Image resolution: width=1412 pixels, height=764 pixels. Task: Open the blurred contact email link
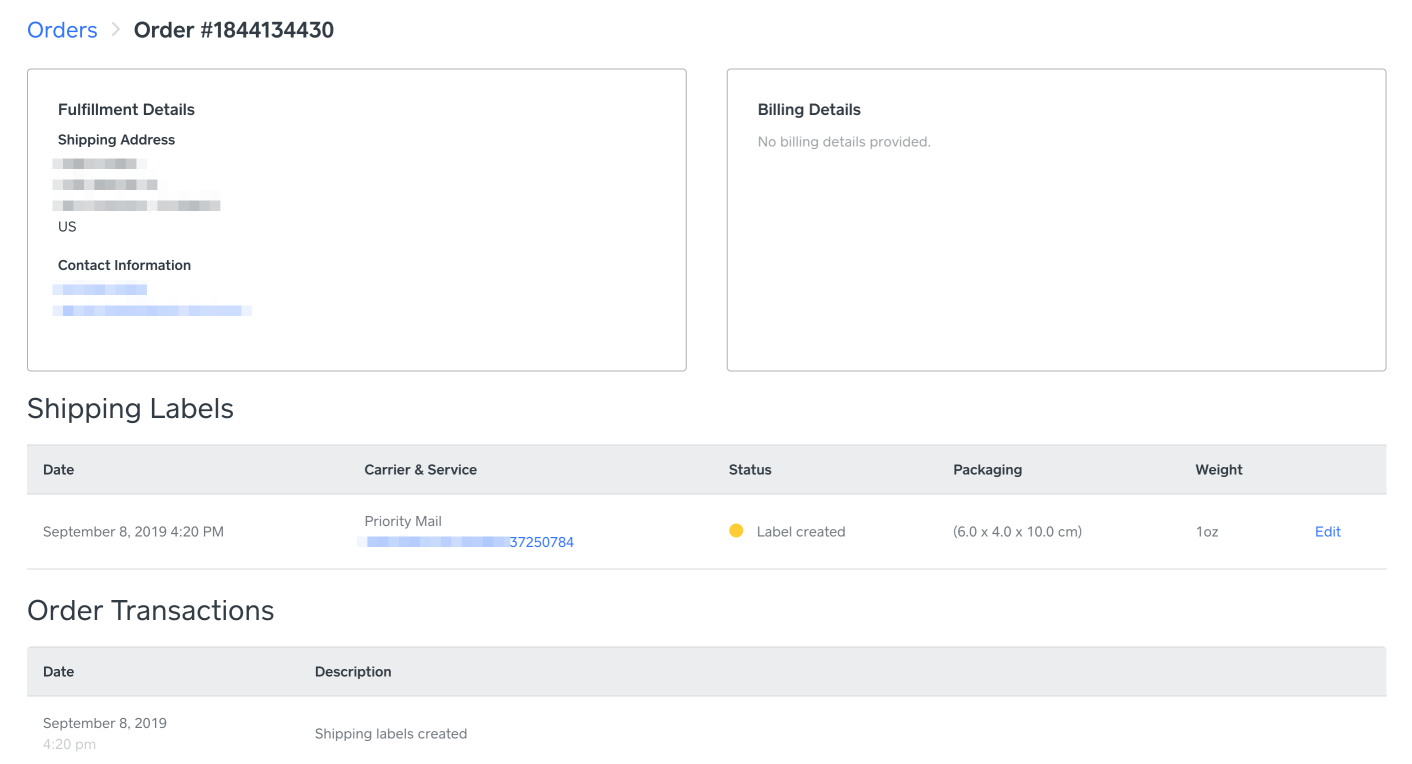click(152, 310)
